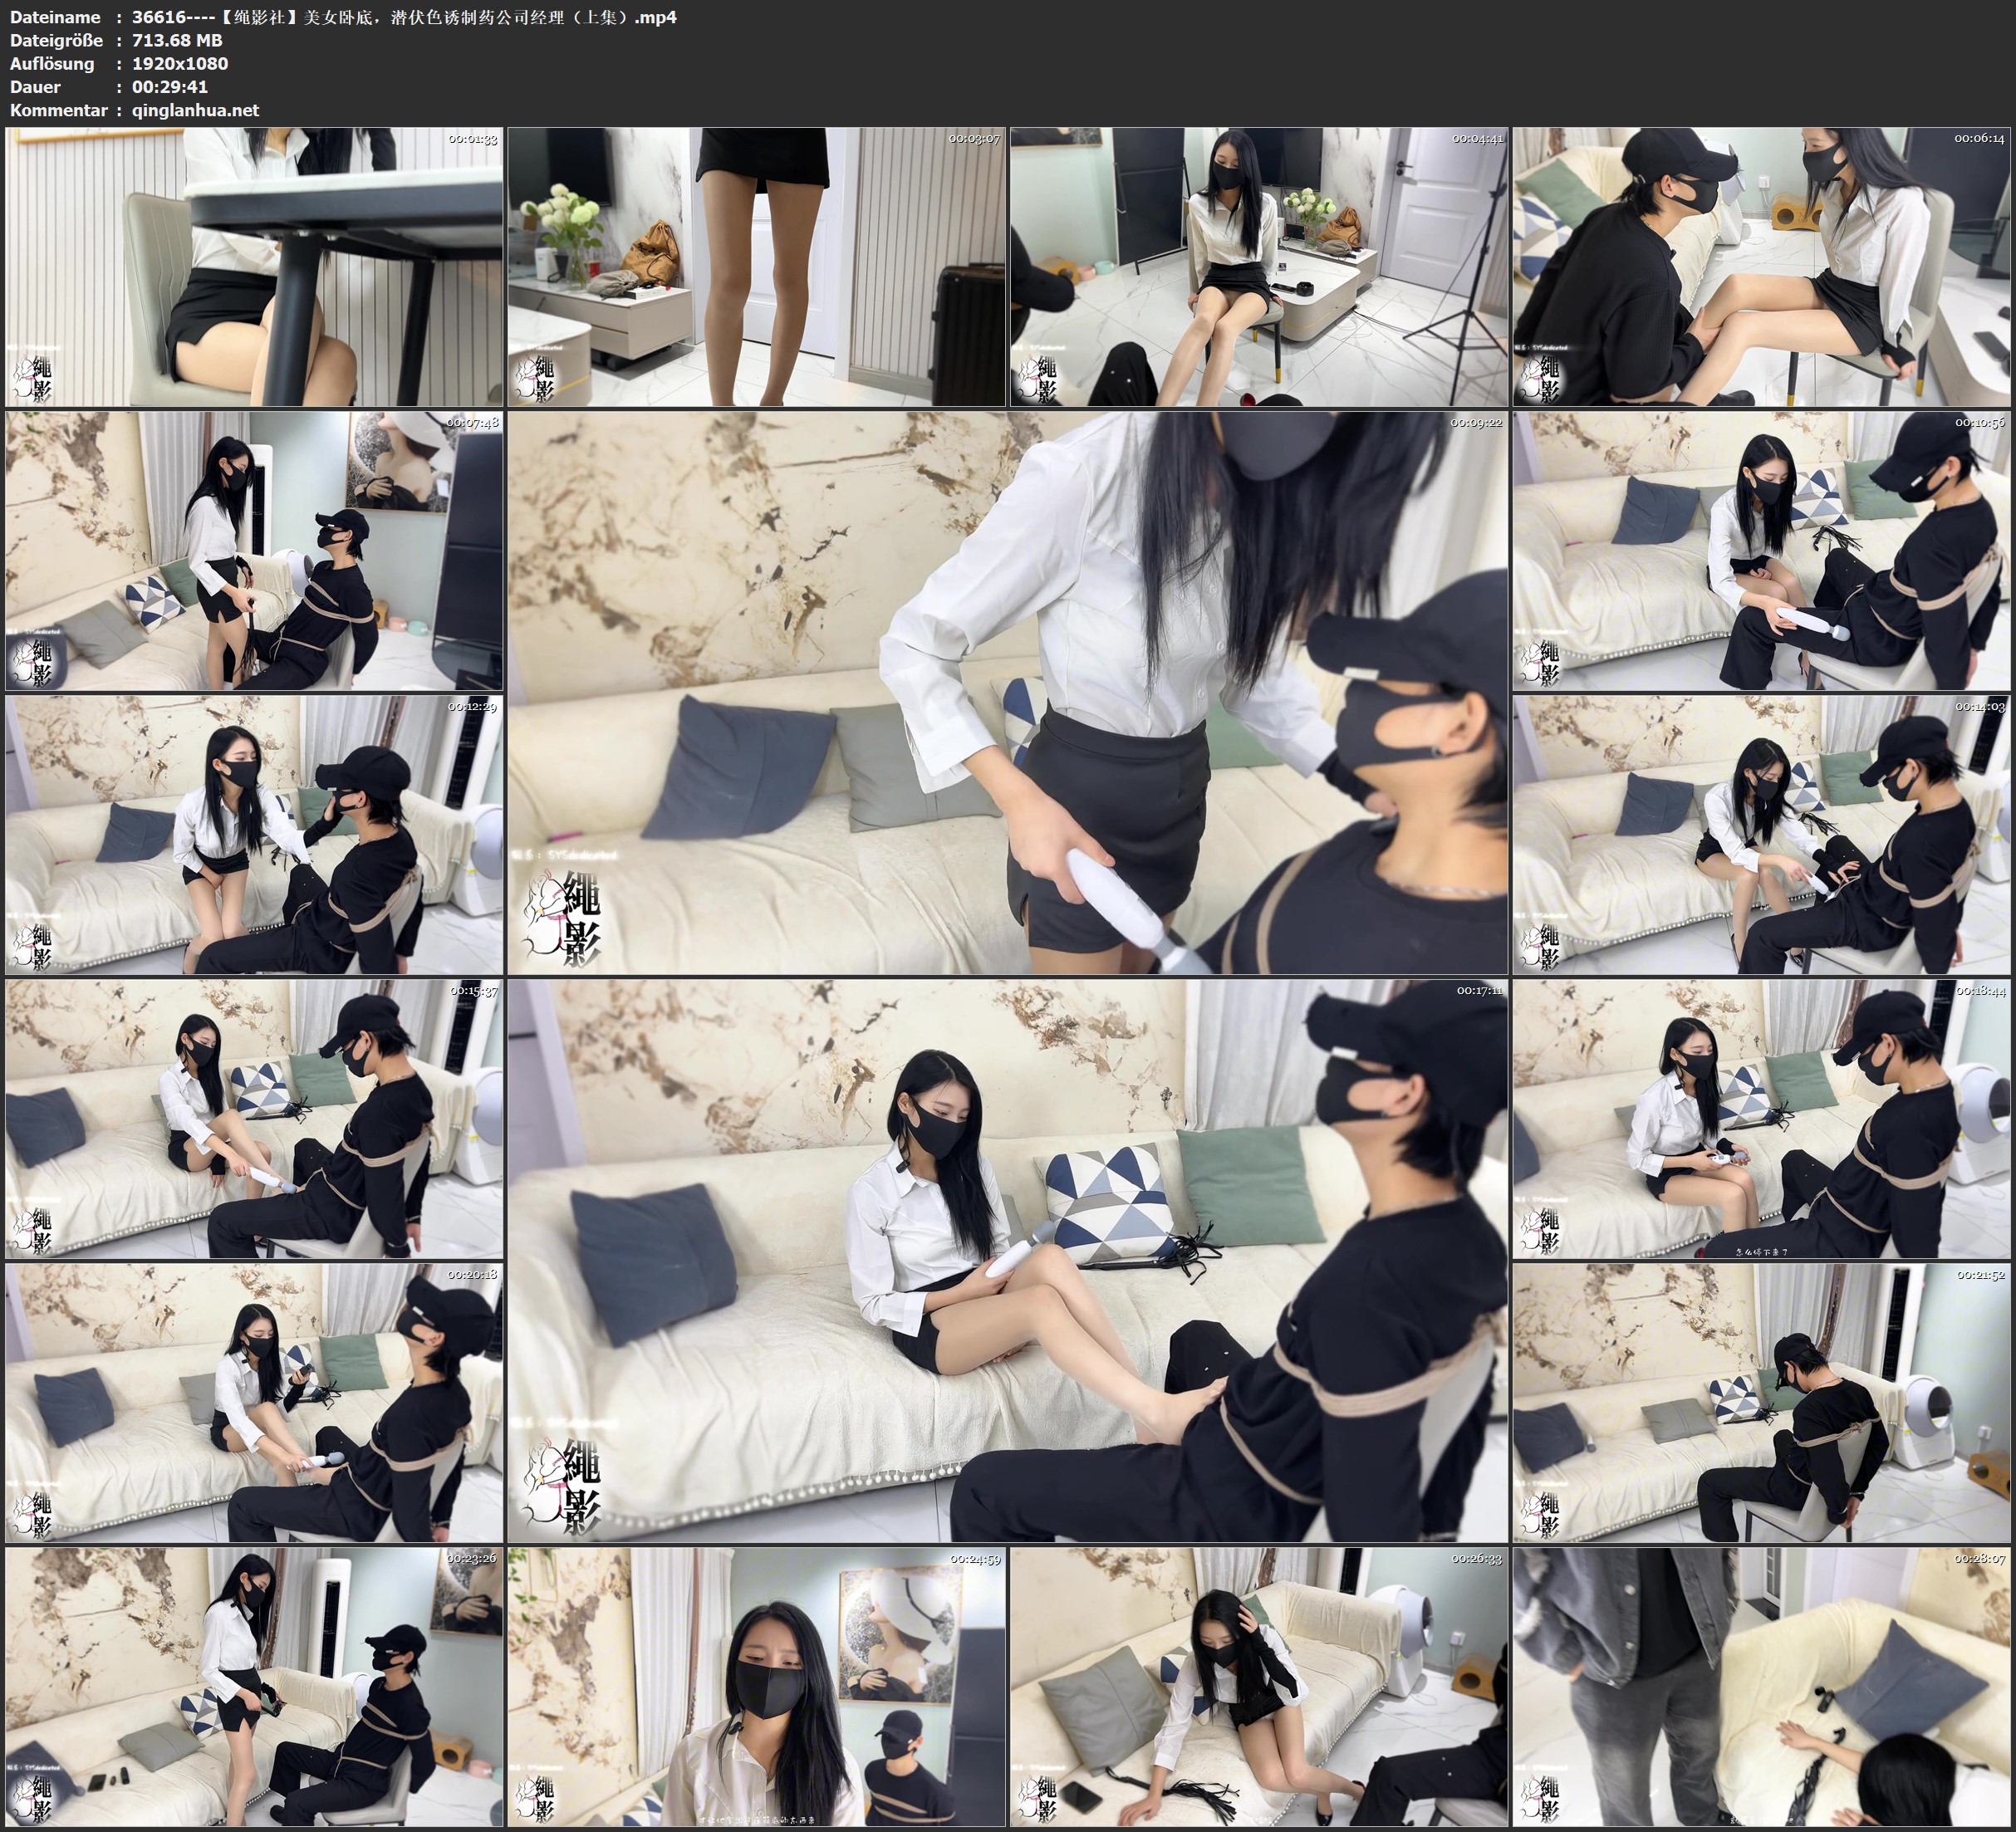Click the thumbnail at 00:14:03
Viewport: 2016px width, 1832px height.
(x=1761, y=835)
